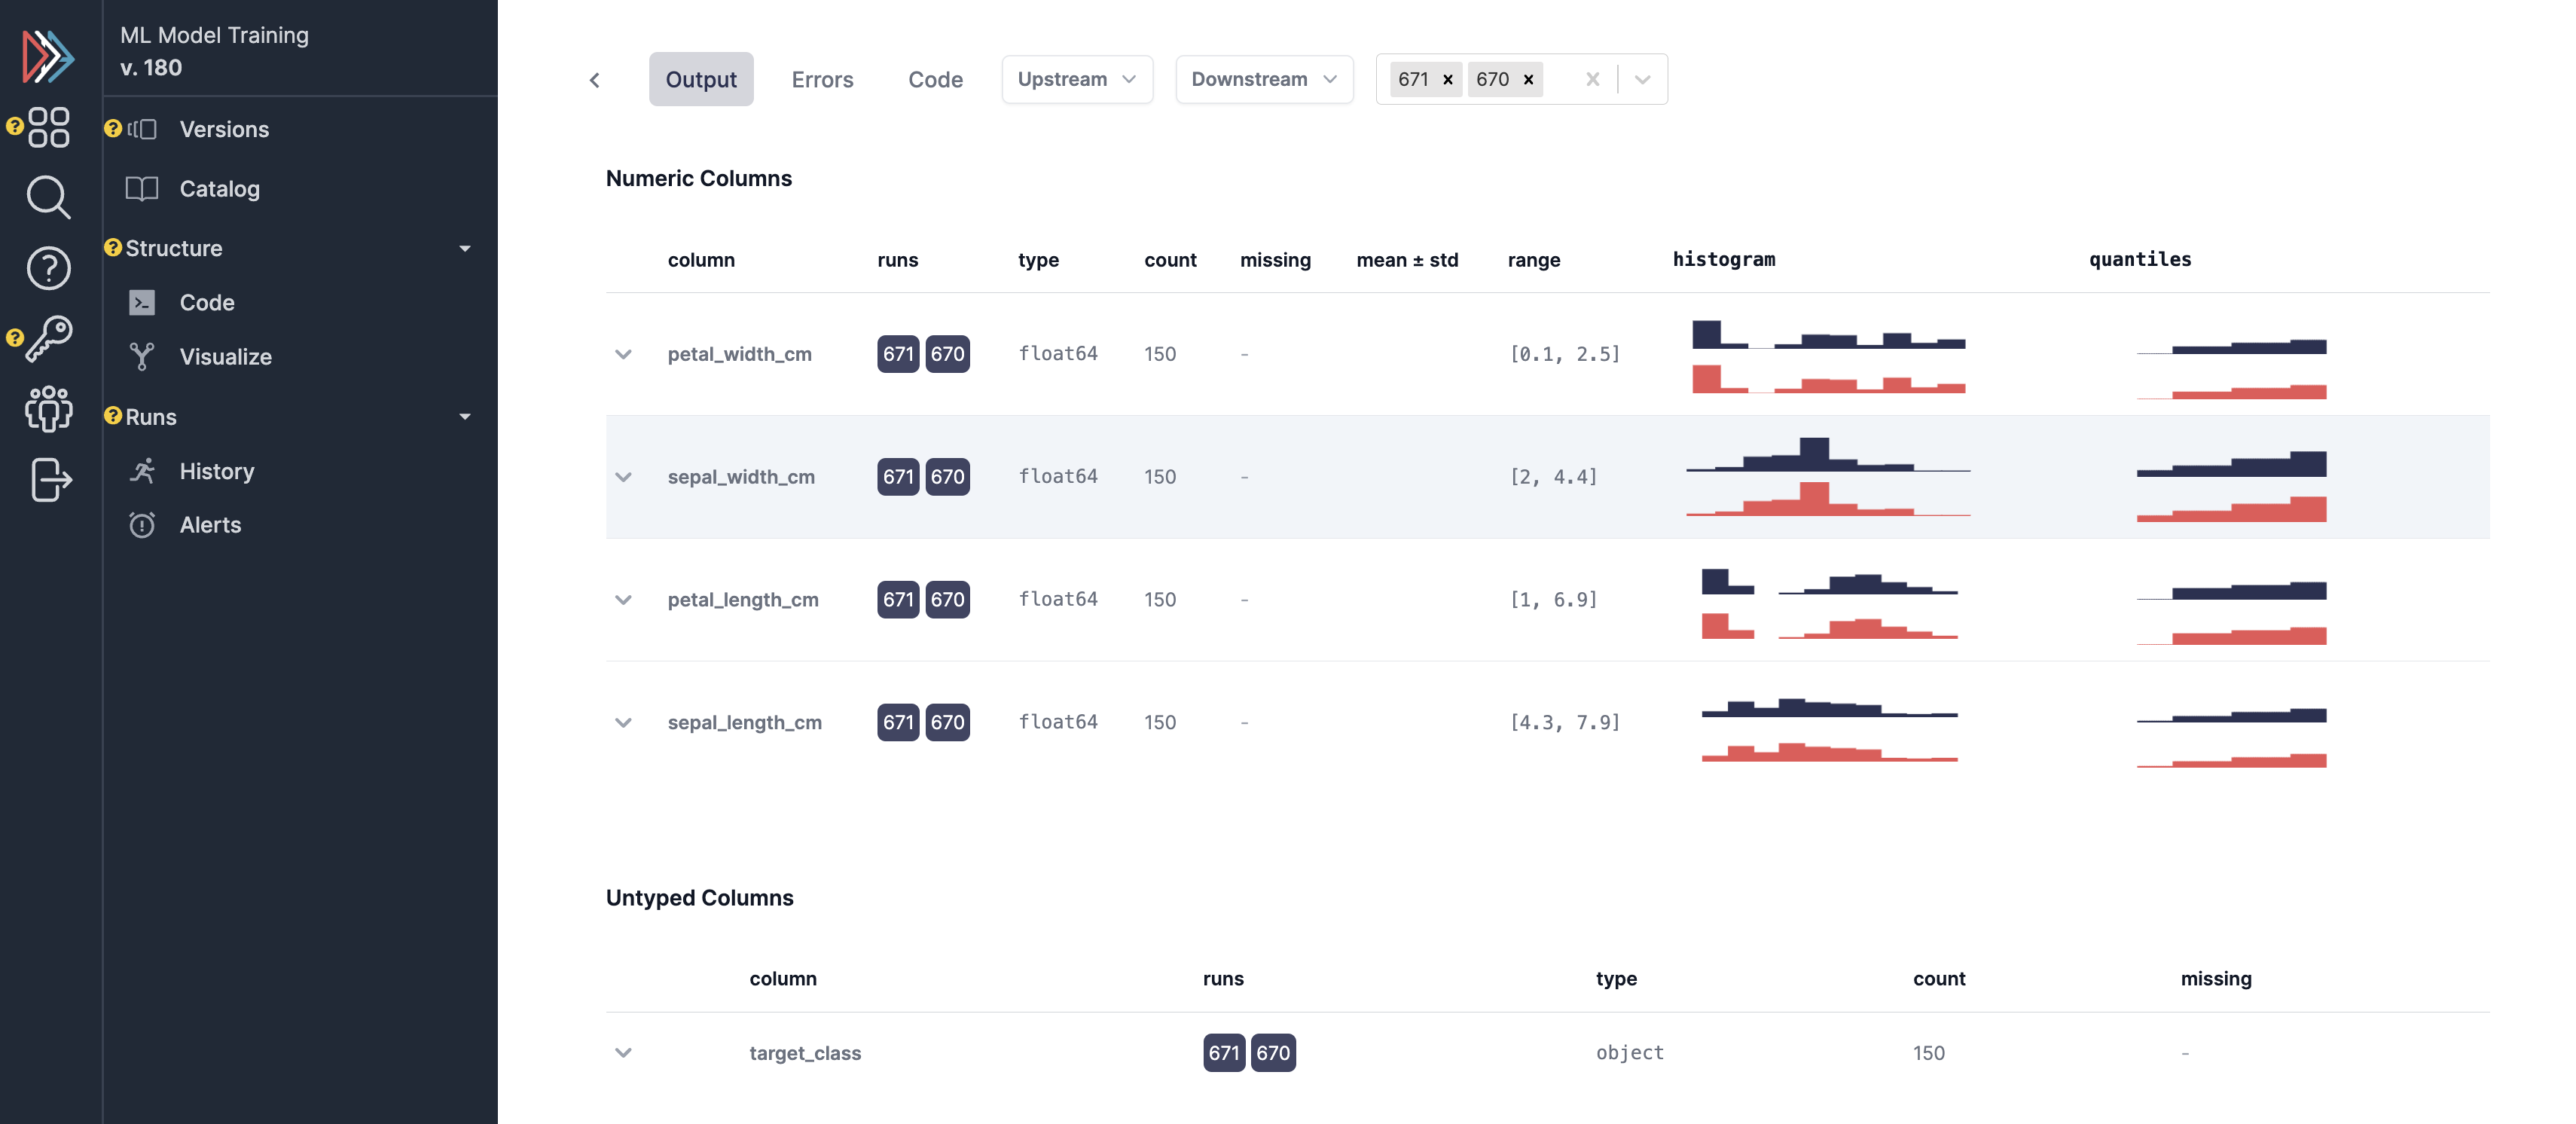Open the Downstream dropdown

click(x=1263, y=79)
